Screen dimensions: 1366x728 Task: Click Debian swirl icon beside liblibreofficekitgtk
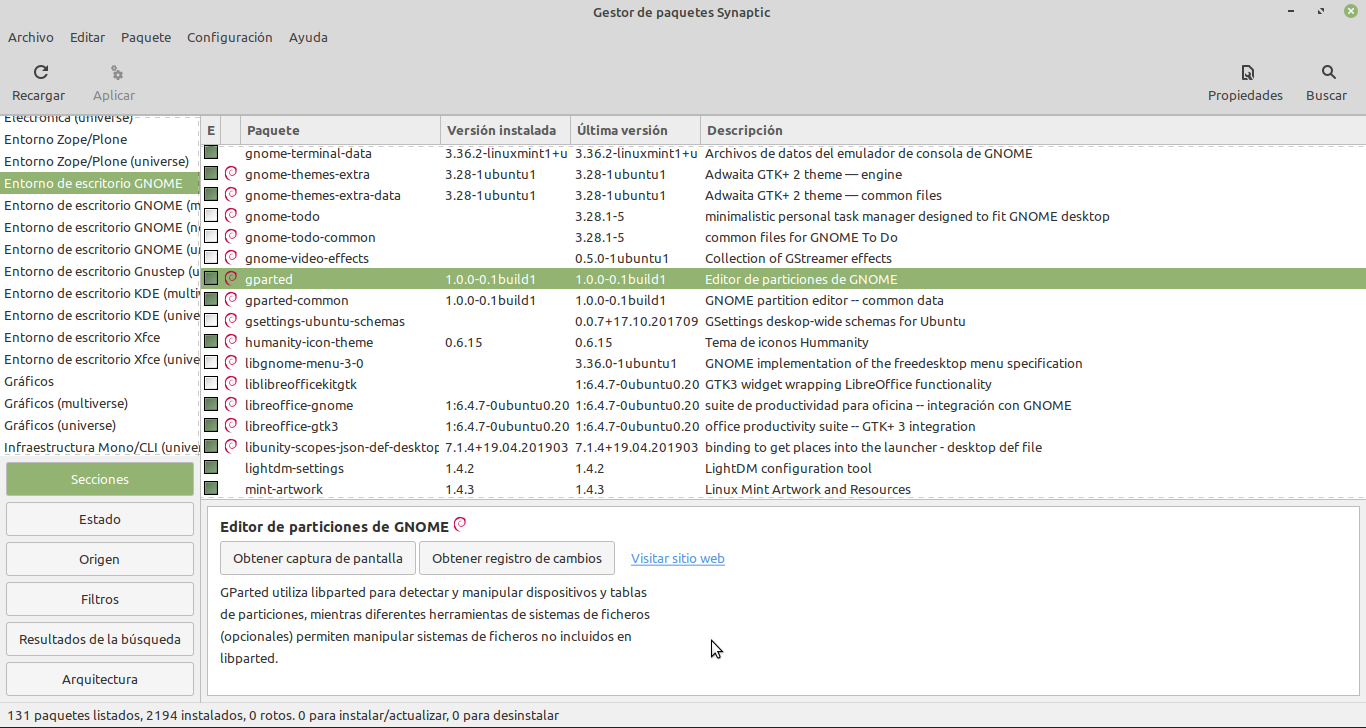pos(231,384)
